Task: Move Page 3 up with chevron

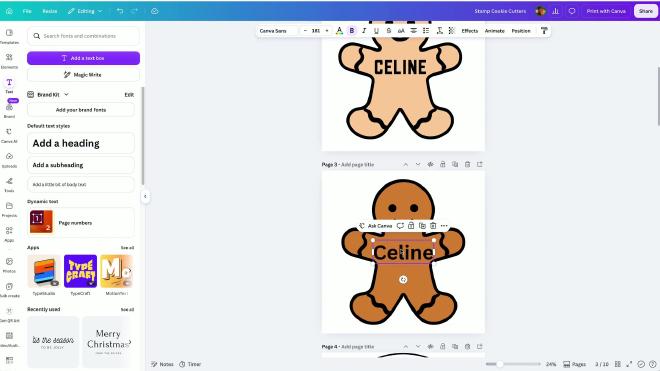Action: coord(405,164)
